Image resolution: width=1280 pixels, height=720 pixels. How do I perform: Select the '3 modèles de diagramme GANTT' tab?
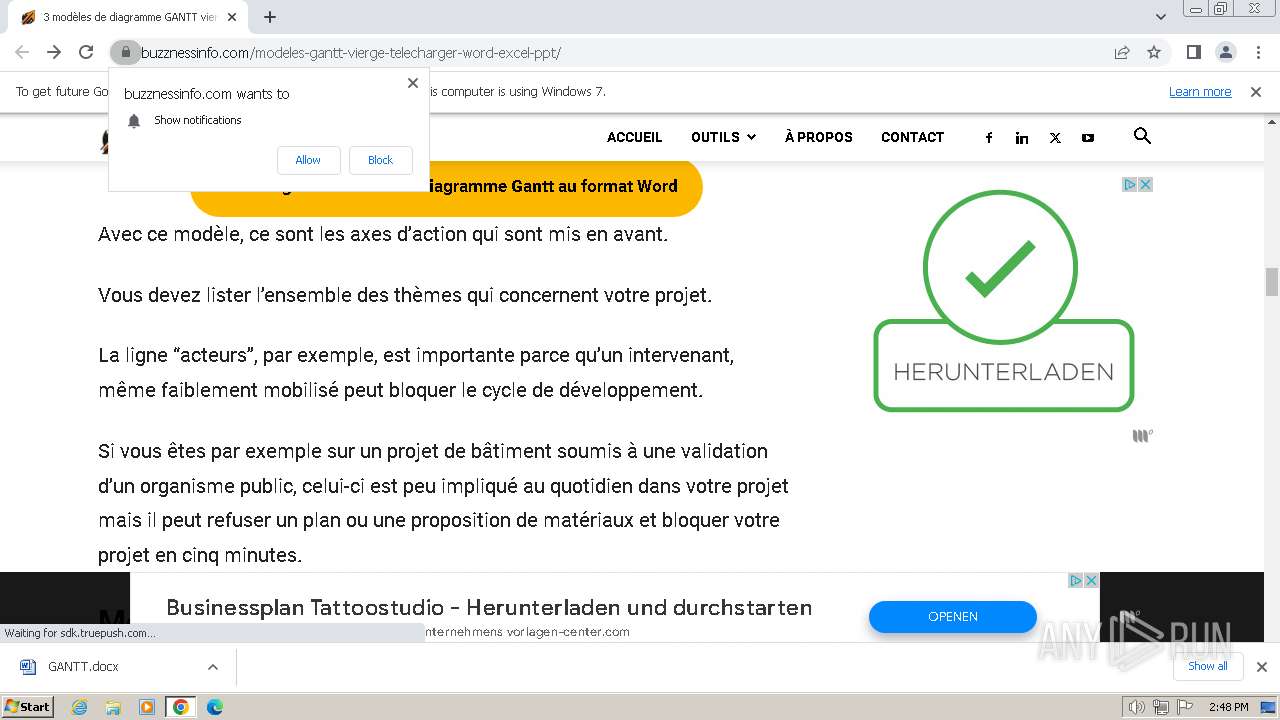[128, 17]
